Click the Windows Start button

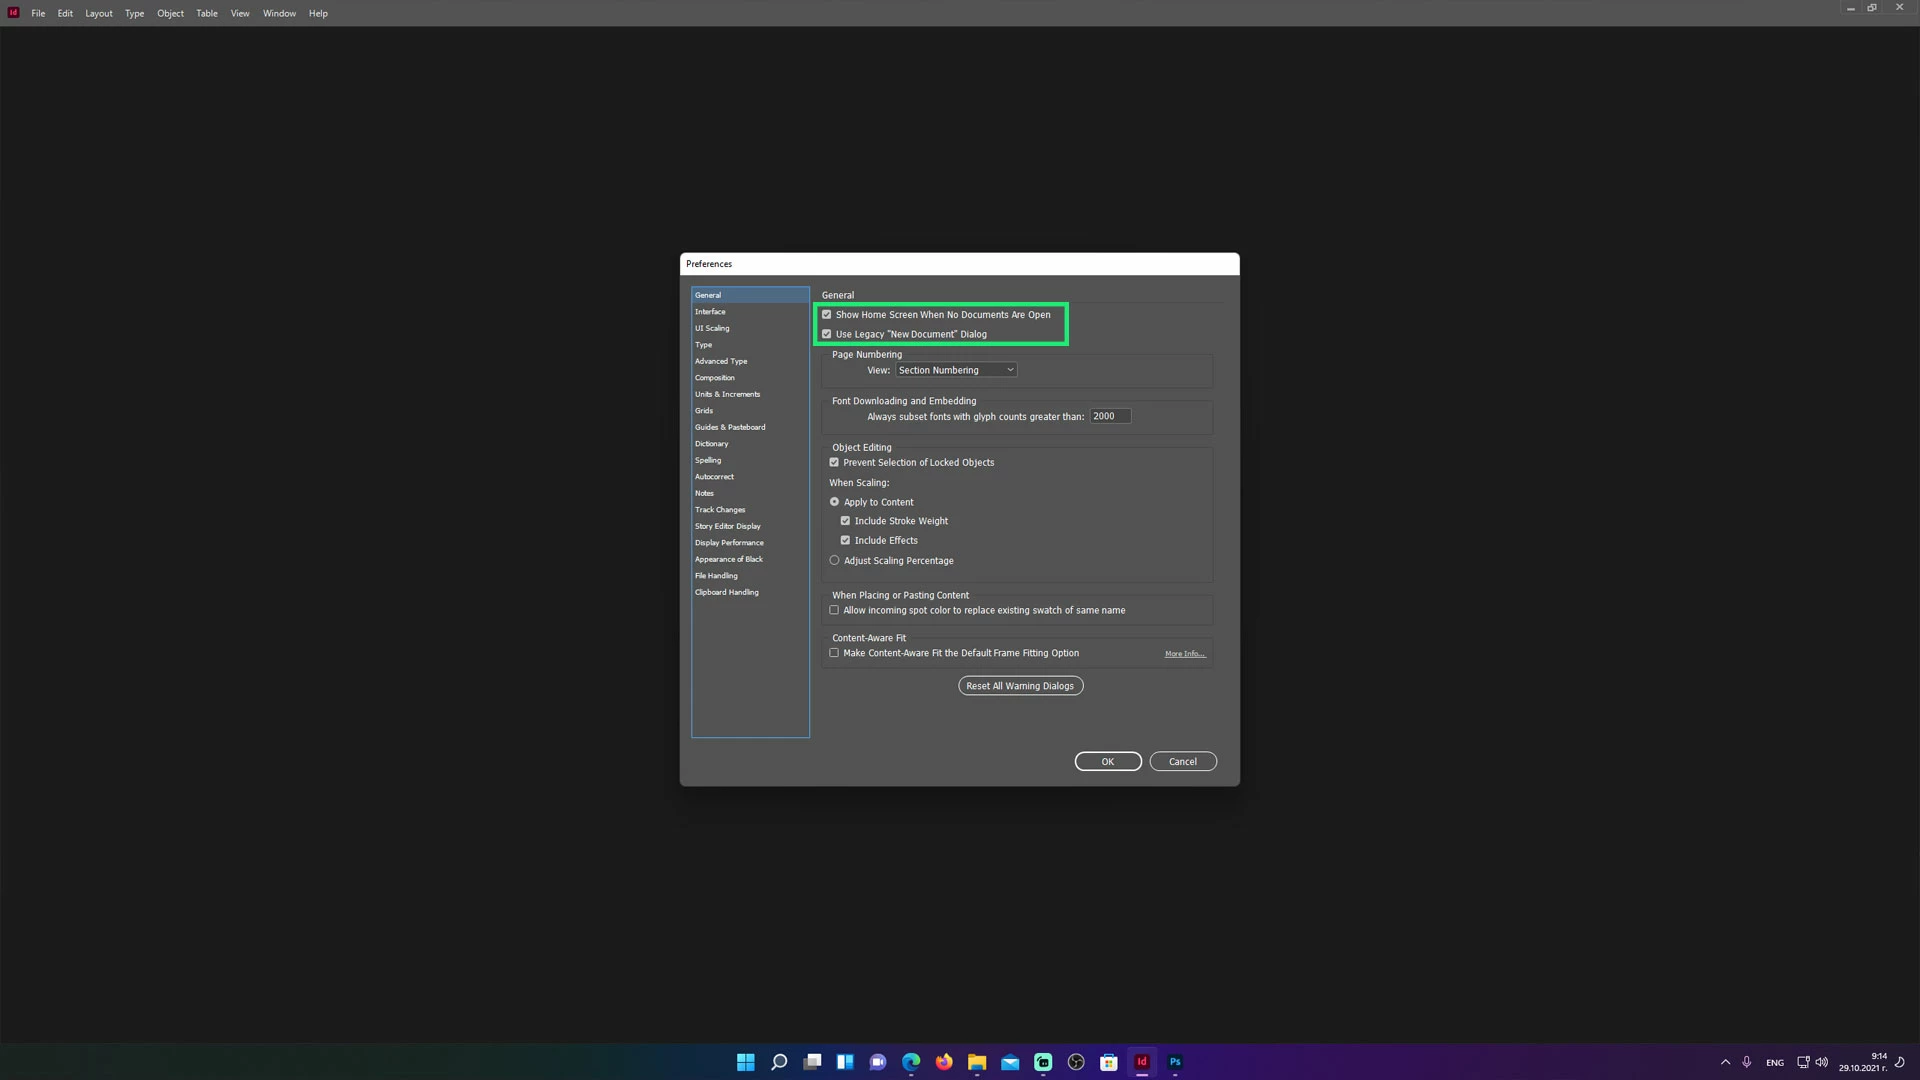[x=746, y=1062]
